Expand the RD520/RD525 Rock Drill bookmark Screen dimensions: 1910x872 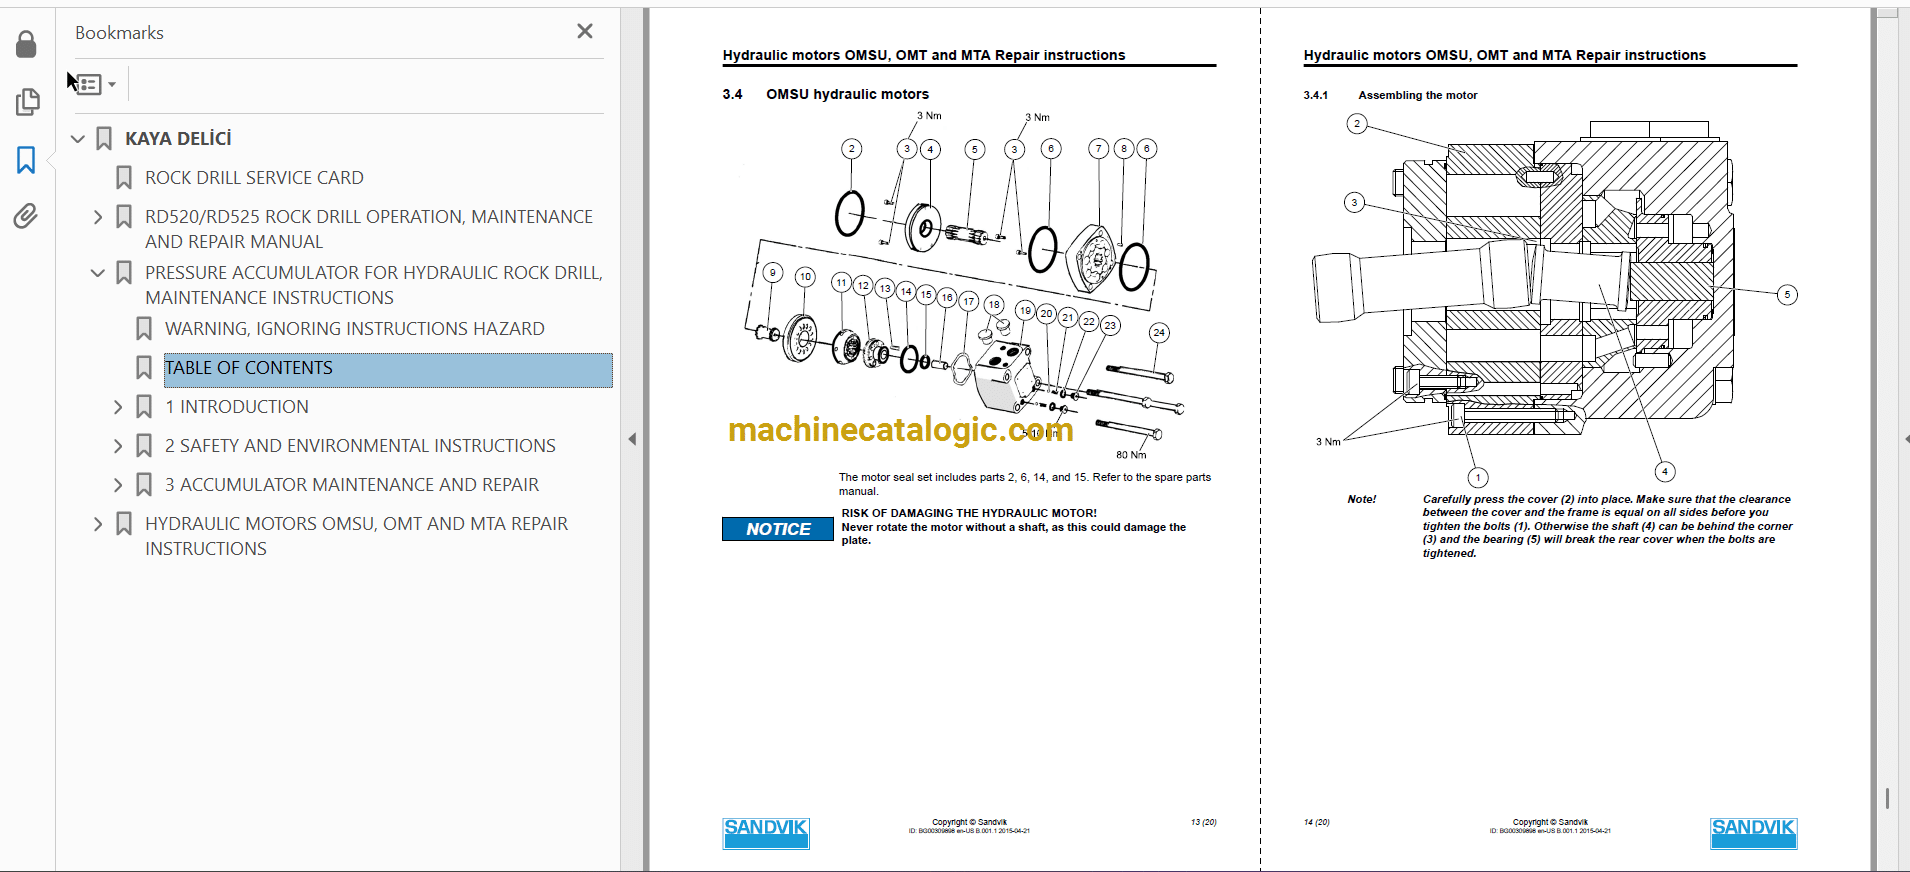click(x=98, y=217)
